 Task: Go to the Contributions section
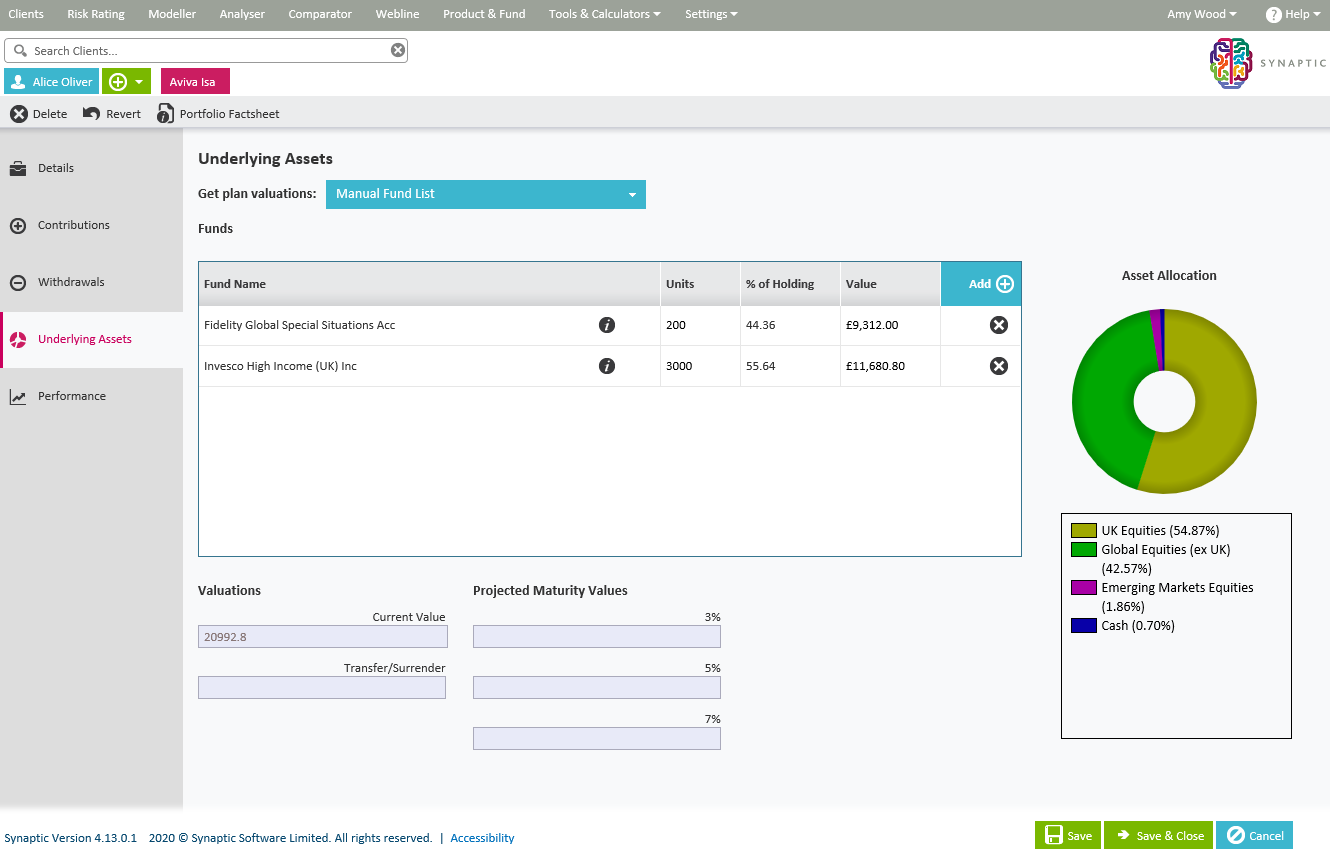pyautogui.click(x=74, y=225)
